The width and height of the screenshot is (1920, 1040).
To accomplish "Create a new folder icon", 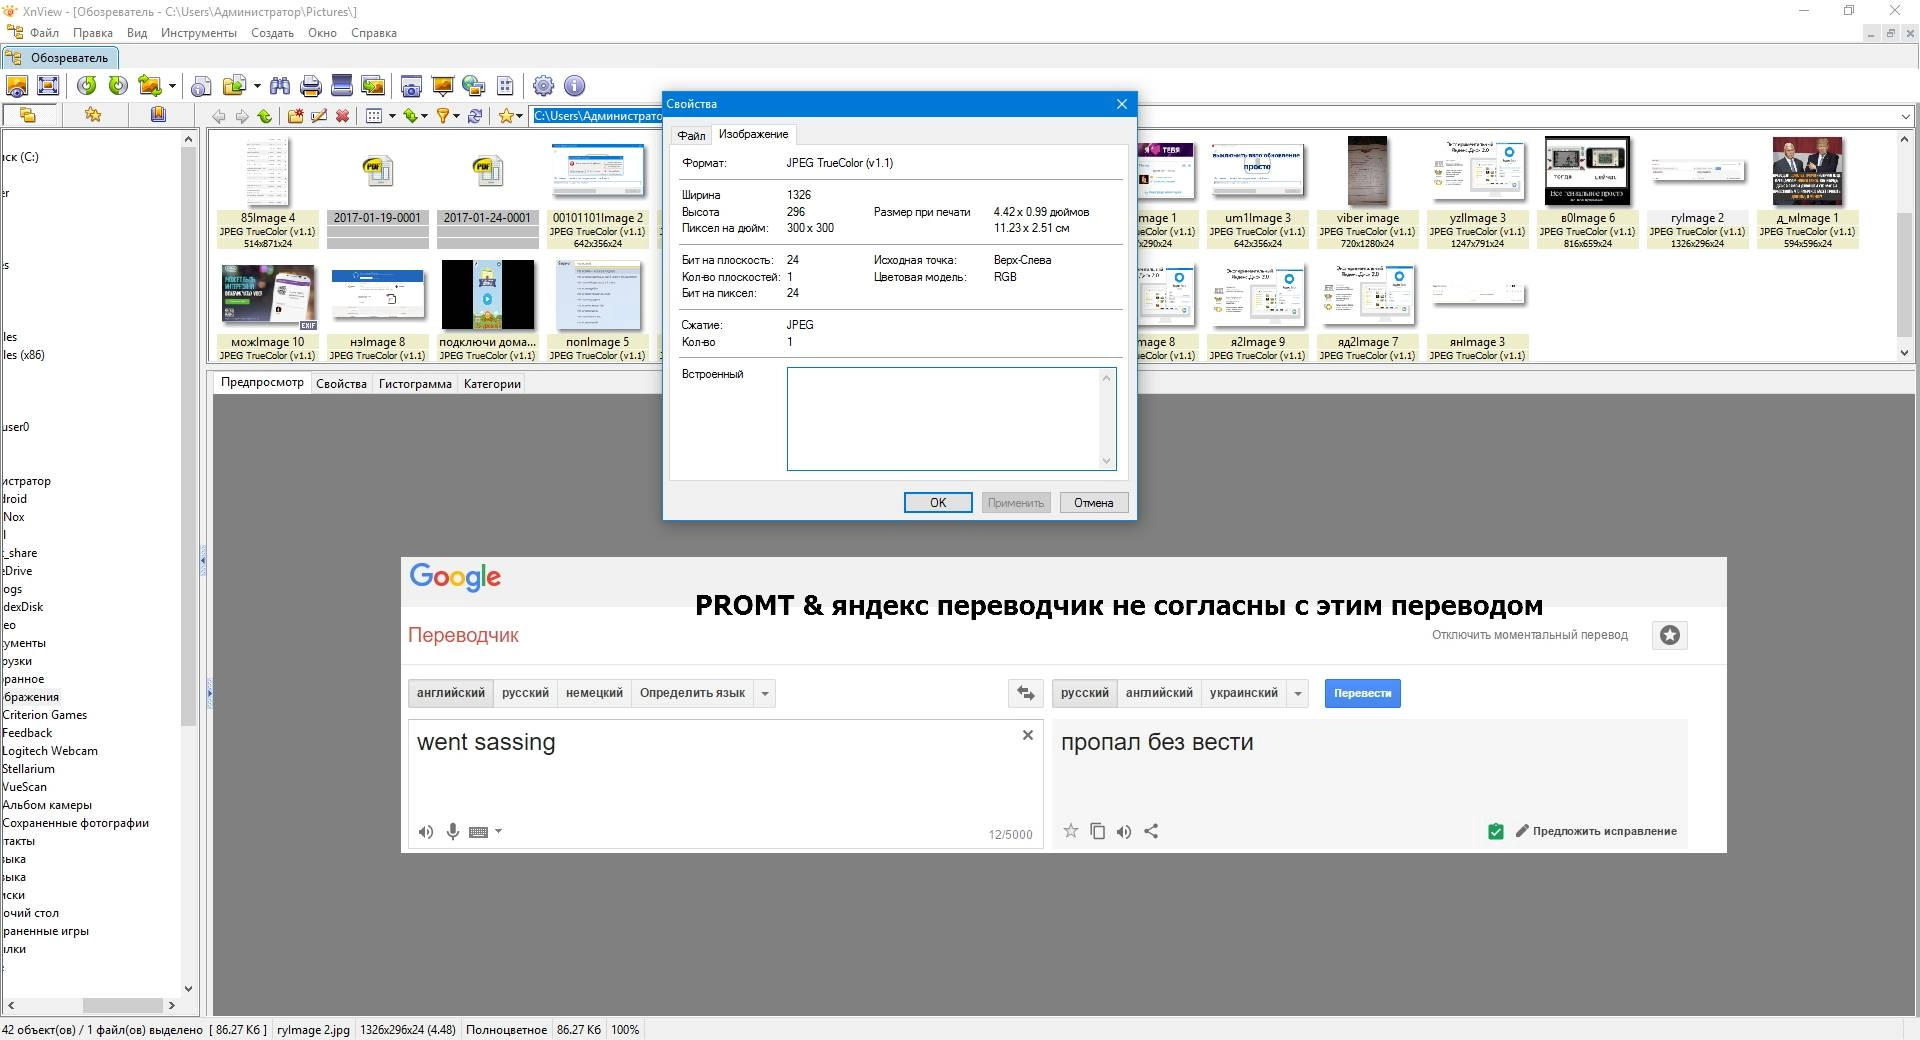I will [295, 116].
